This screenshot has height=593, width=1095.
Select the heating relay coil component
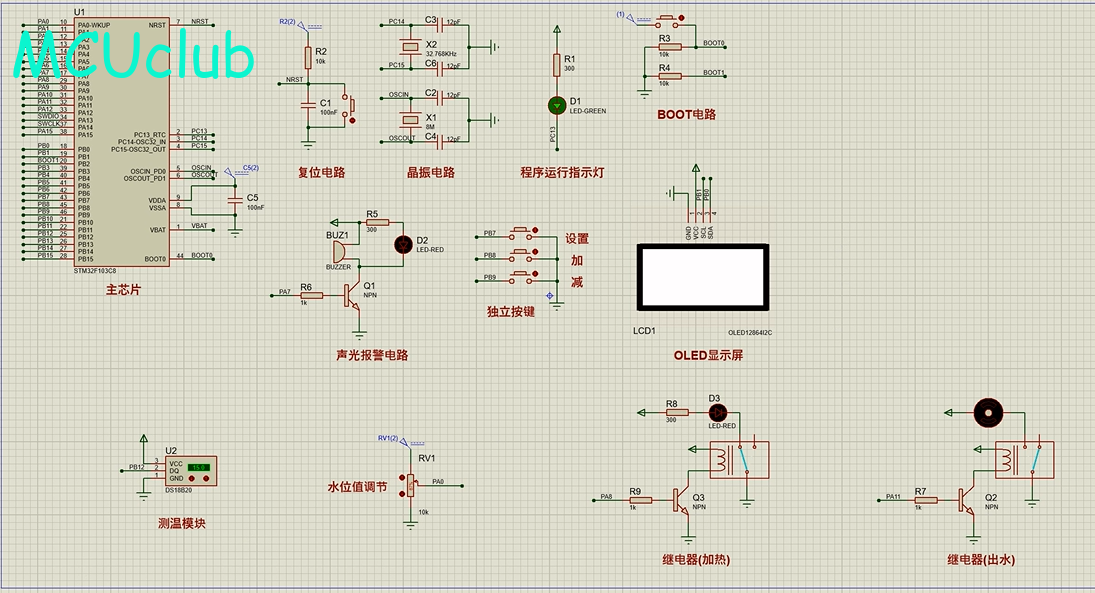[720, 459]
